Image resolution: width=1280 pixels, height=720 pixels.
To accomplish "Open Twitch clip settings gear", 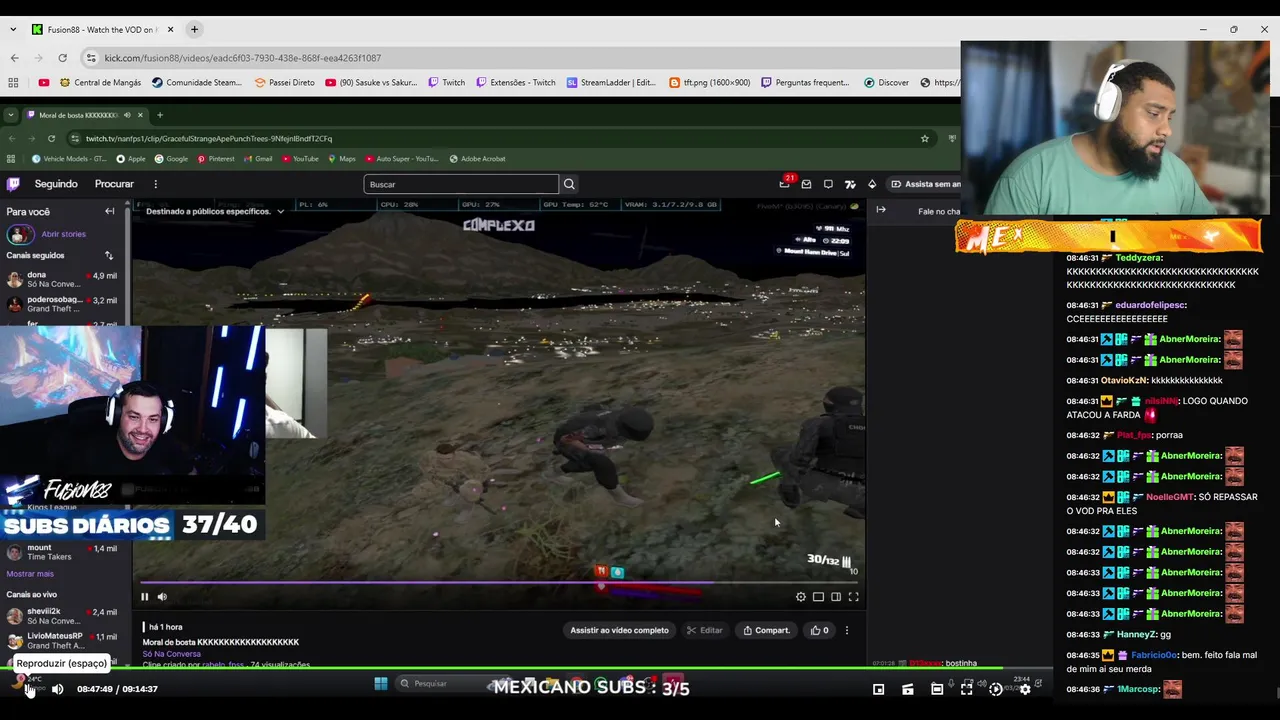I will pos(800,597).
